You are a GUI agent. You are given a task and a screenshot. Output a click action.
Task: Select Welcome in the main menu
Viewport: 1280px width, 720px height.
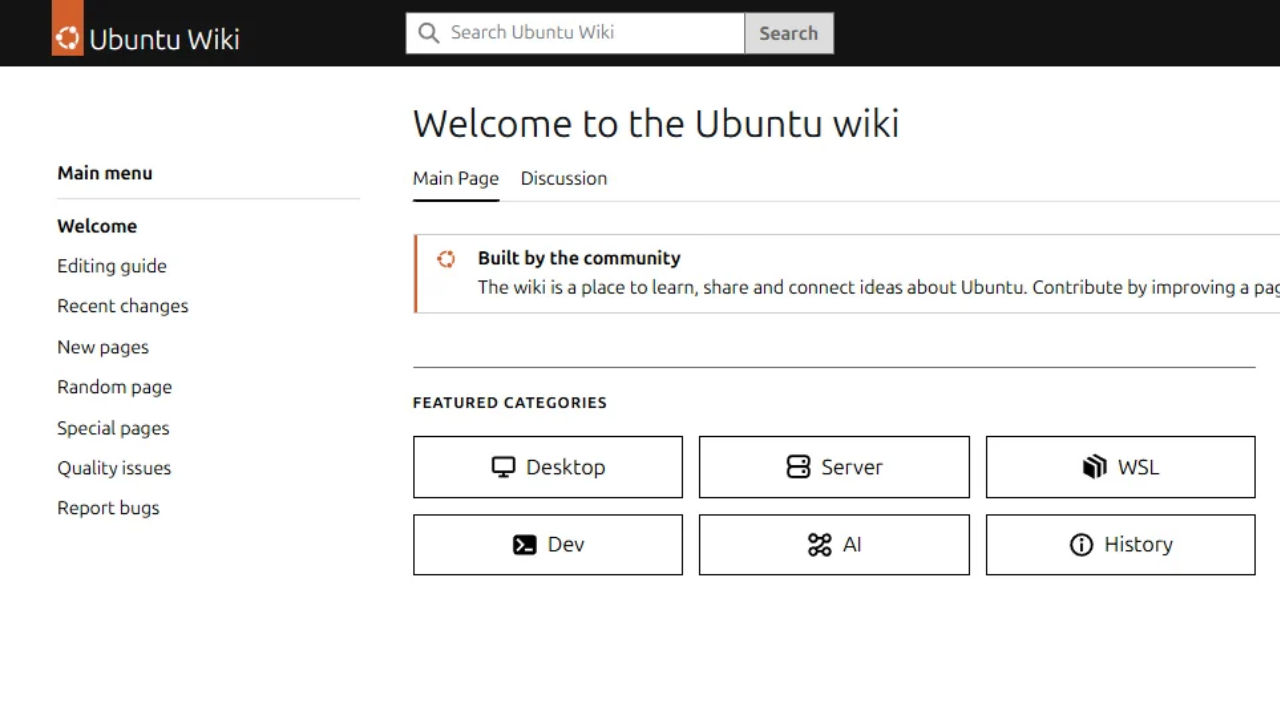coord(97,226)
